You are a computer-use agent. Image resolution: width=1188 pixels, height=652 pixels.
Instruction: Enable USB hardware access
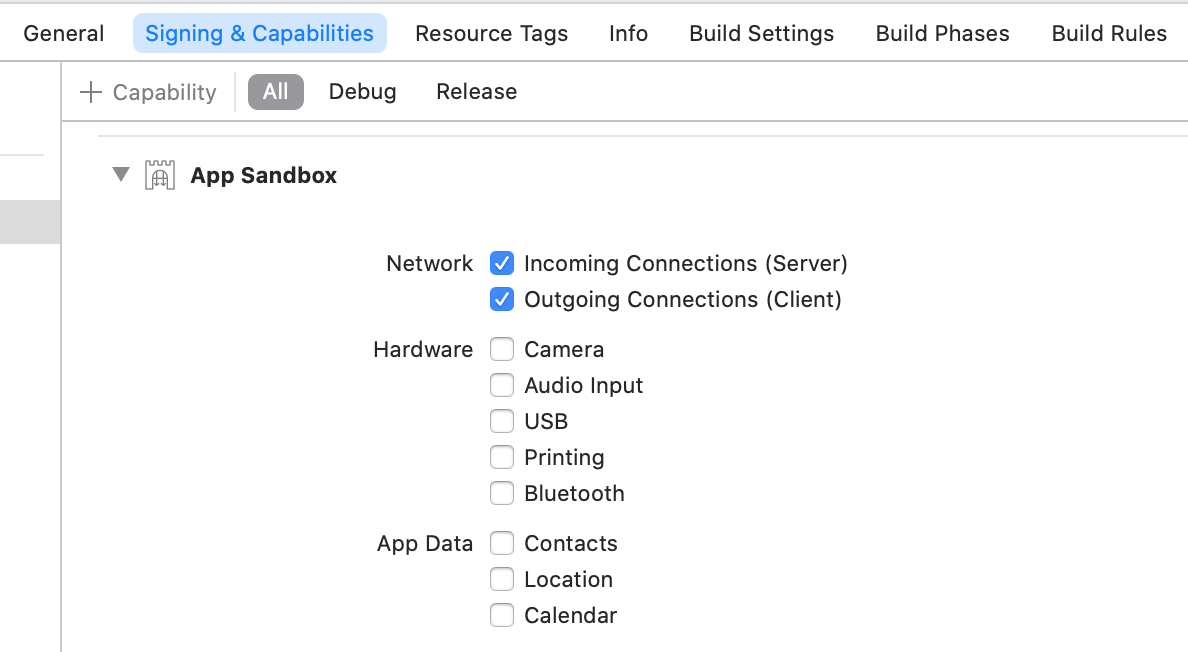tap(502, 422)
